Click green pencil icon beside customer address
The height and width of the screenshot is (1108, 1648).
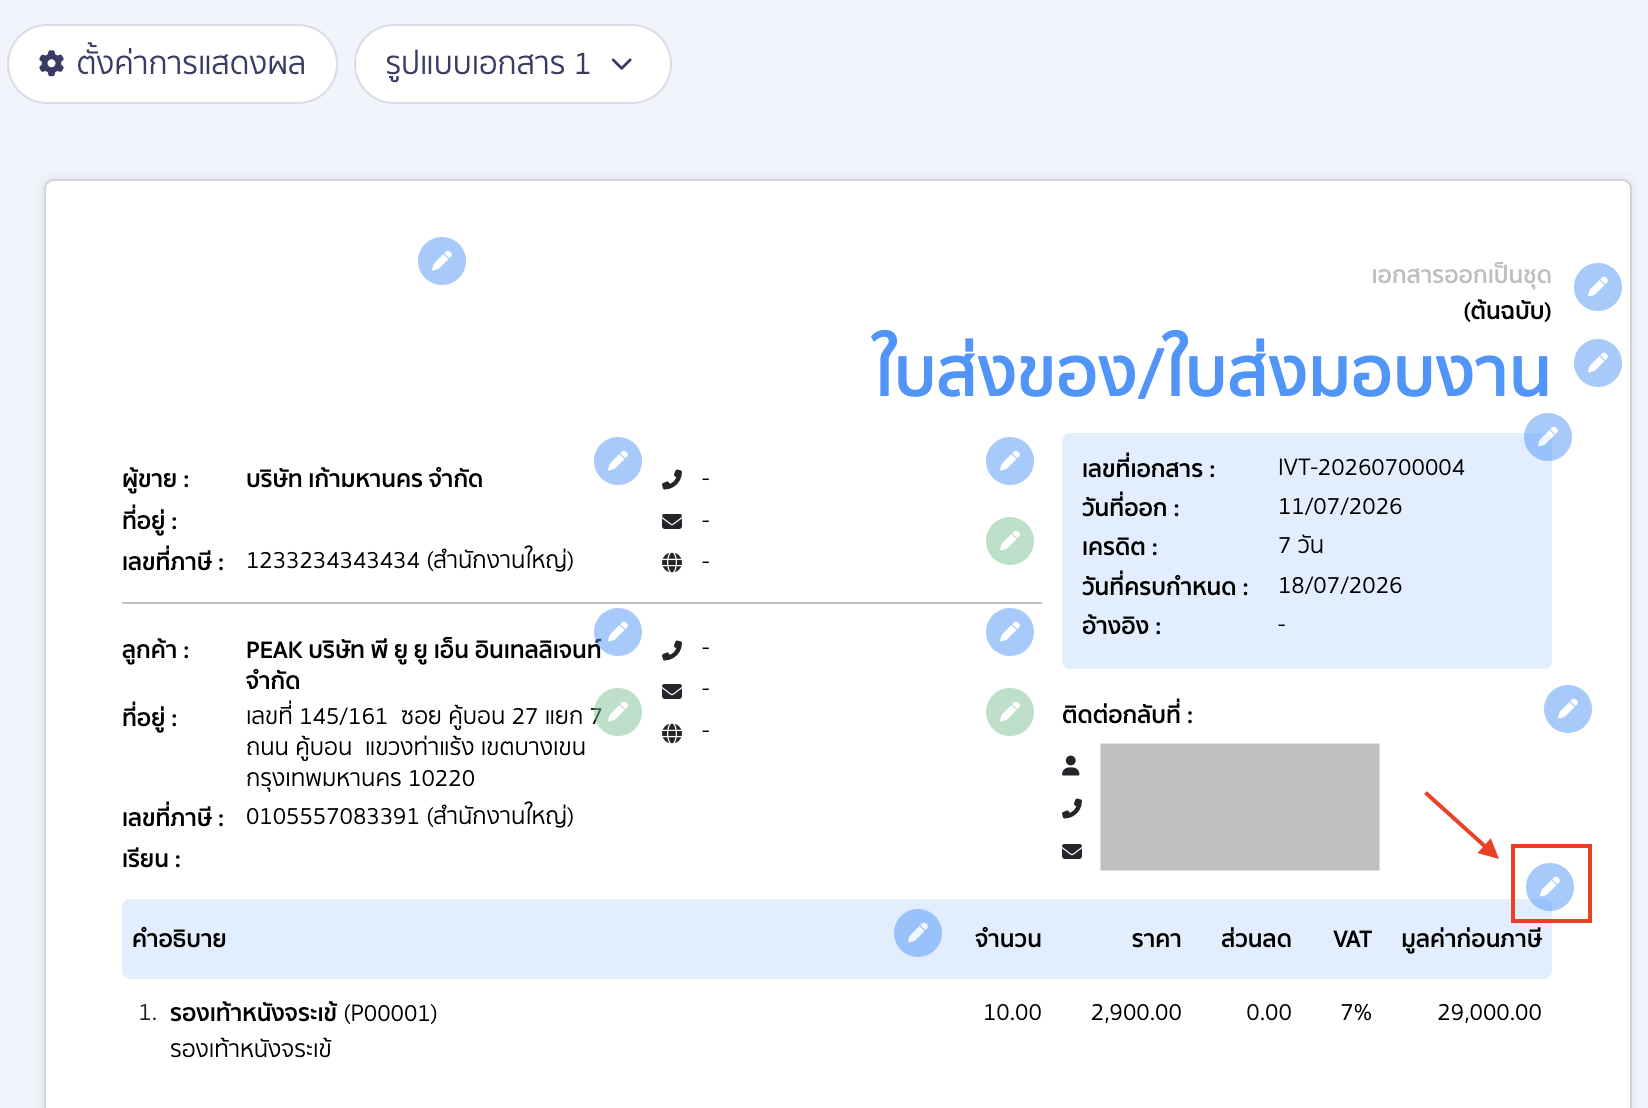[618, 712]
